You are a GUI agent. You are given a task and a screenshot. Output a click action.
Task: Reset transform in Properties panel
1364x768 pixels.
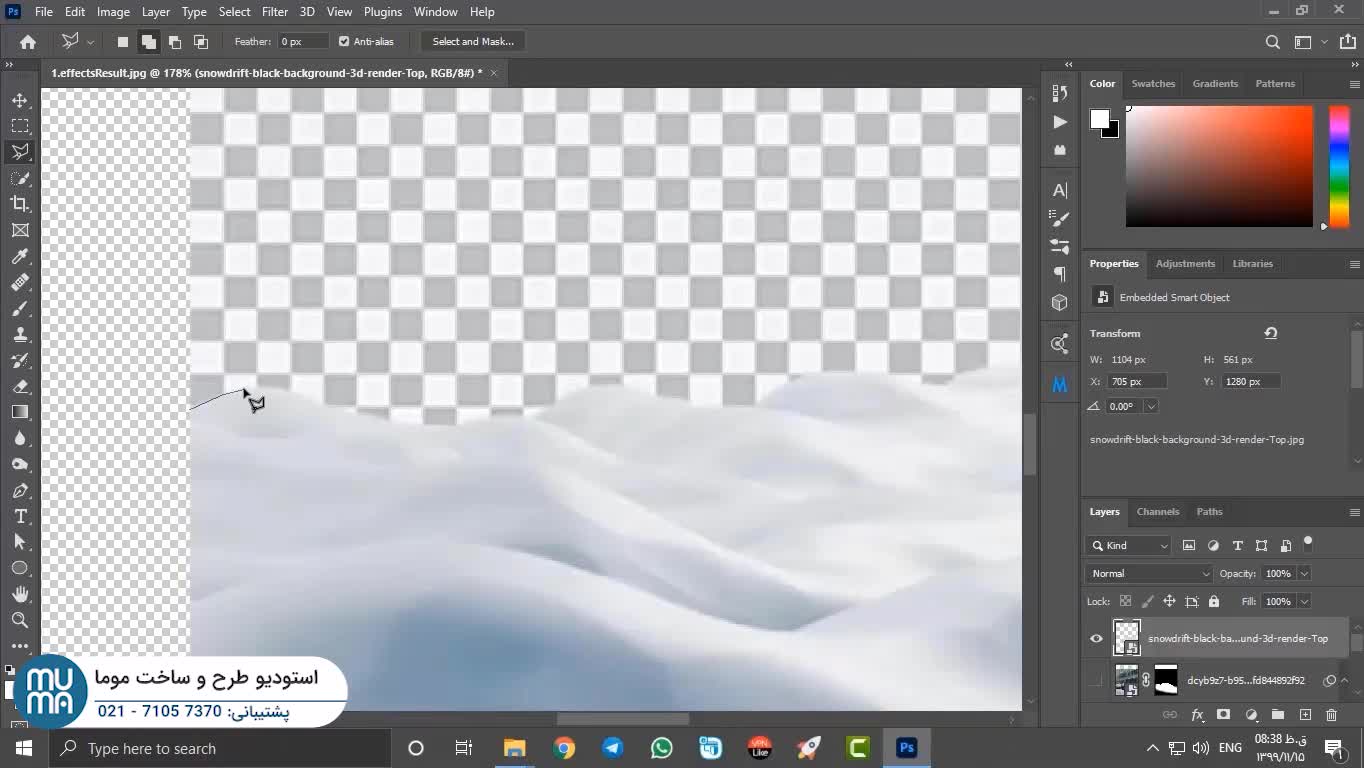point(1270,333)
